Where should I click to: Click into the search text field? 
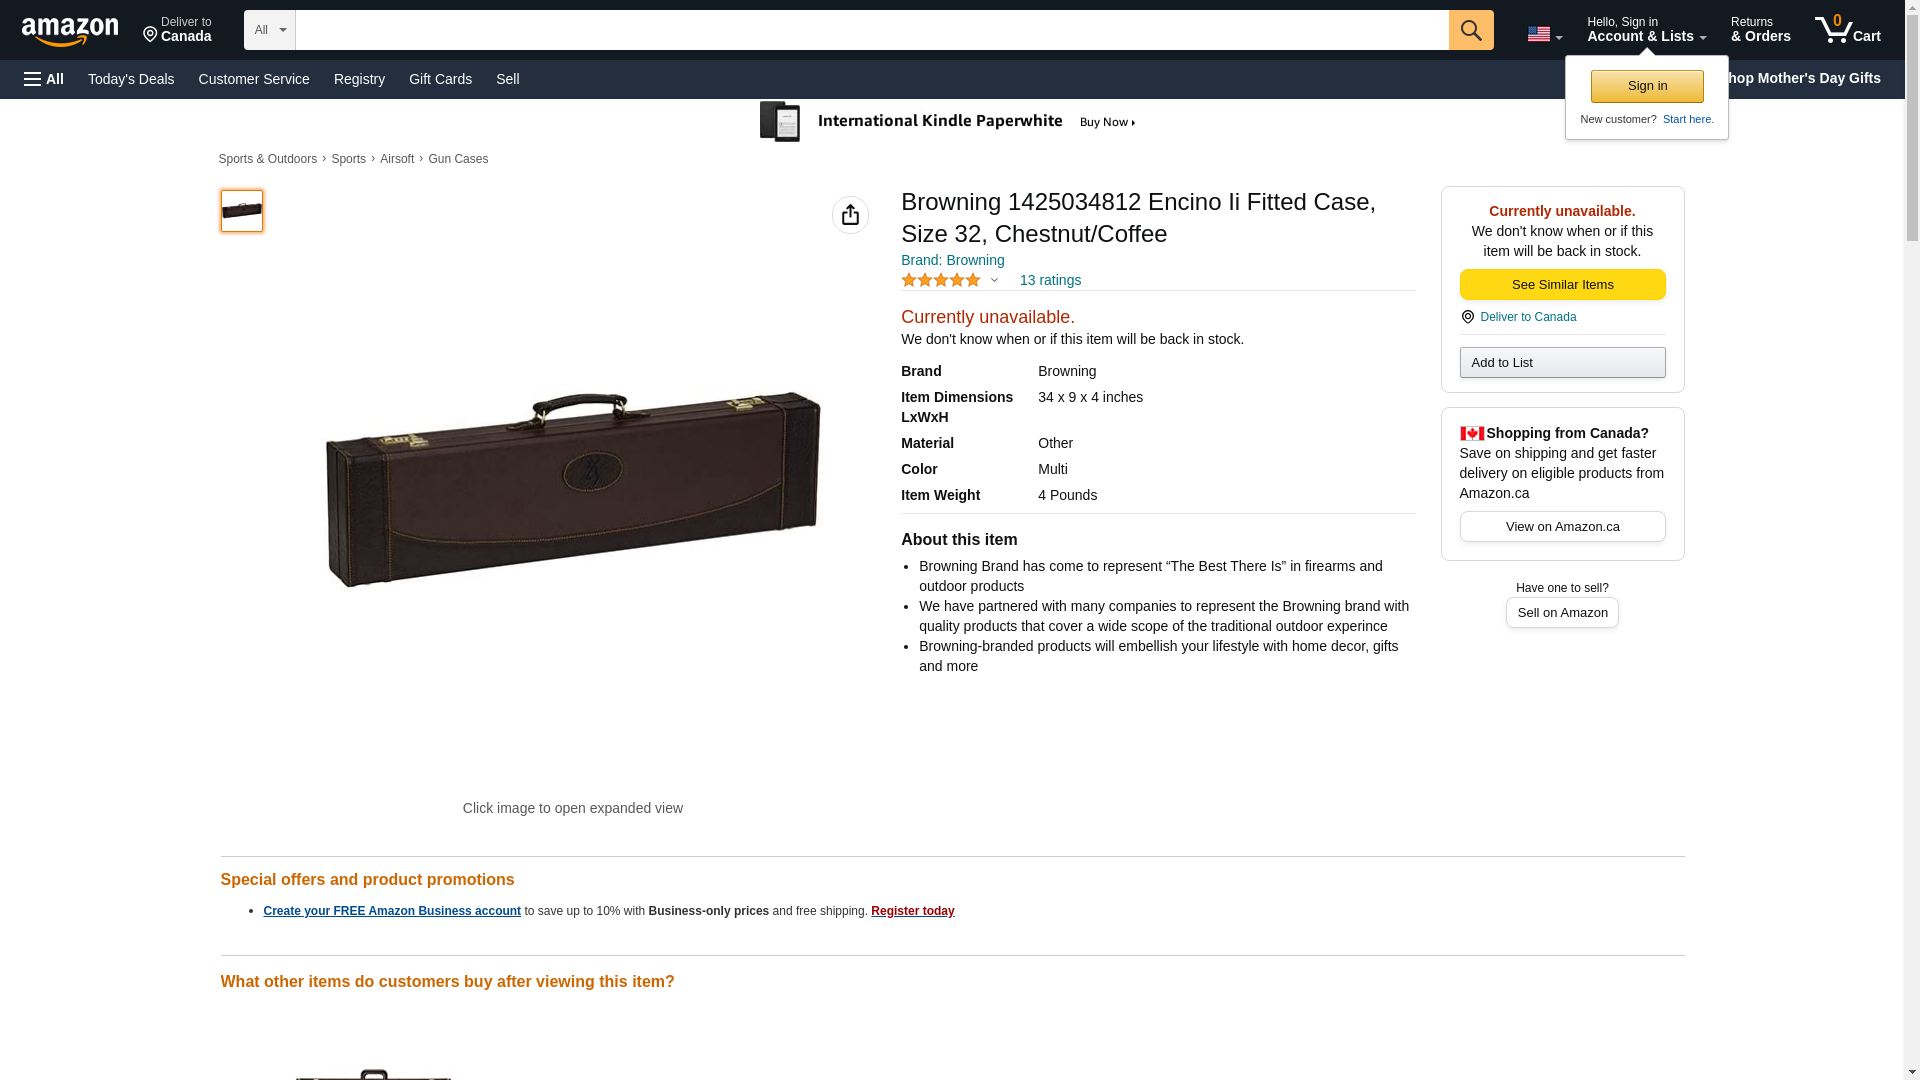(871, 30)
